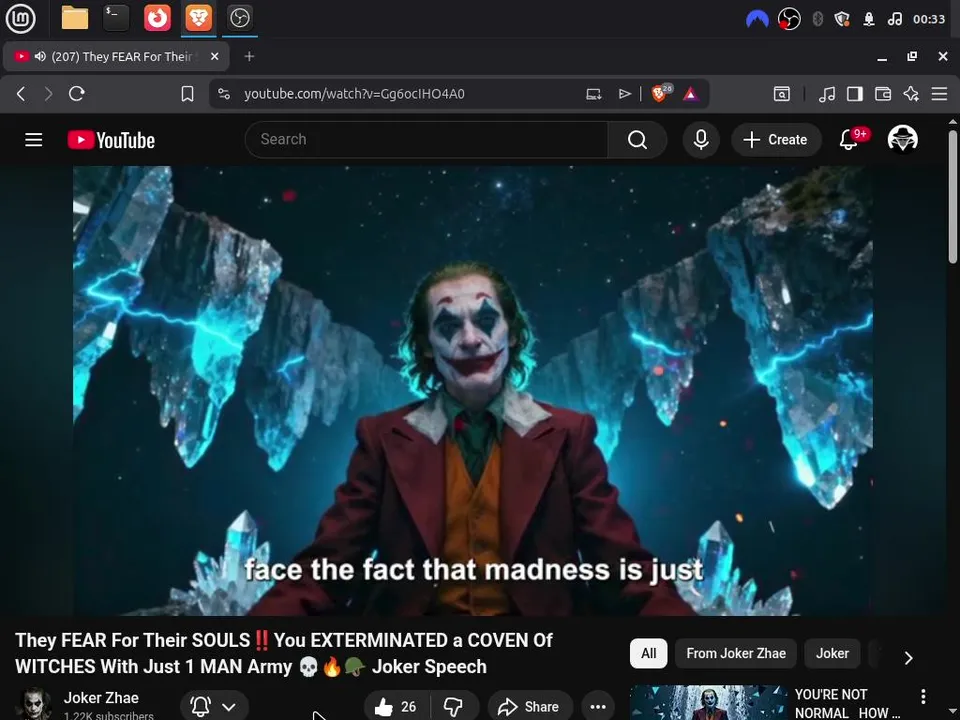Switch to the Brave browser panel icon

(x=198, y=18)
